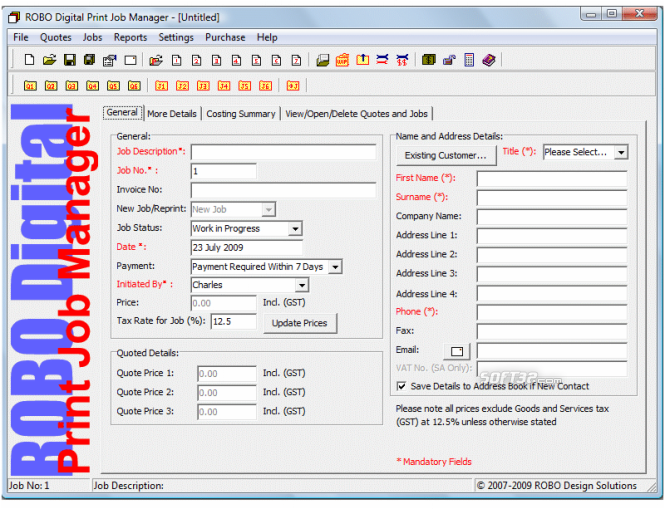Click the blue and red wrenches icon
The width and height of the screenshot is (665, 509).
point(382,60)
